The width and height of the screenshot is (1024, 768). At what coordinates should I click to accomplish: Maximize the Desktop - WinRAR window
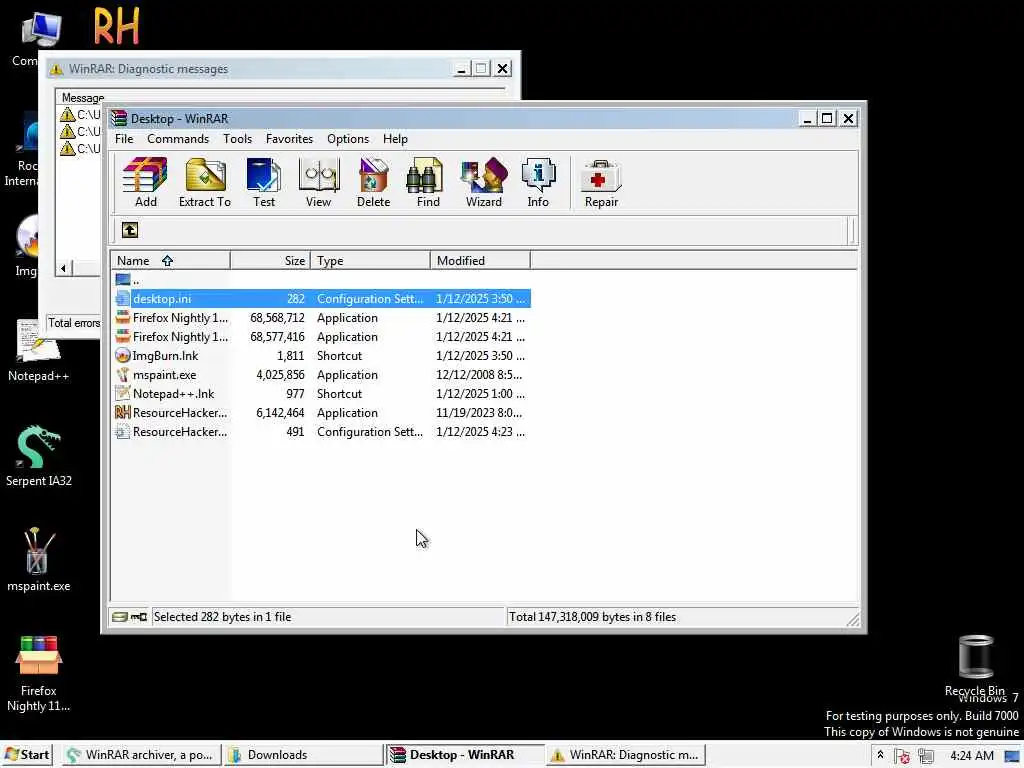click(827, 118)
